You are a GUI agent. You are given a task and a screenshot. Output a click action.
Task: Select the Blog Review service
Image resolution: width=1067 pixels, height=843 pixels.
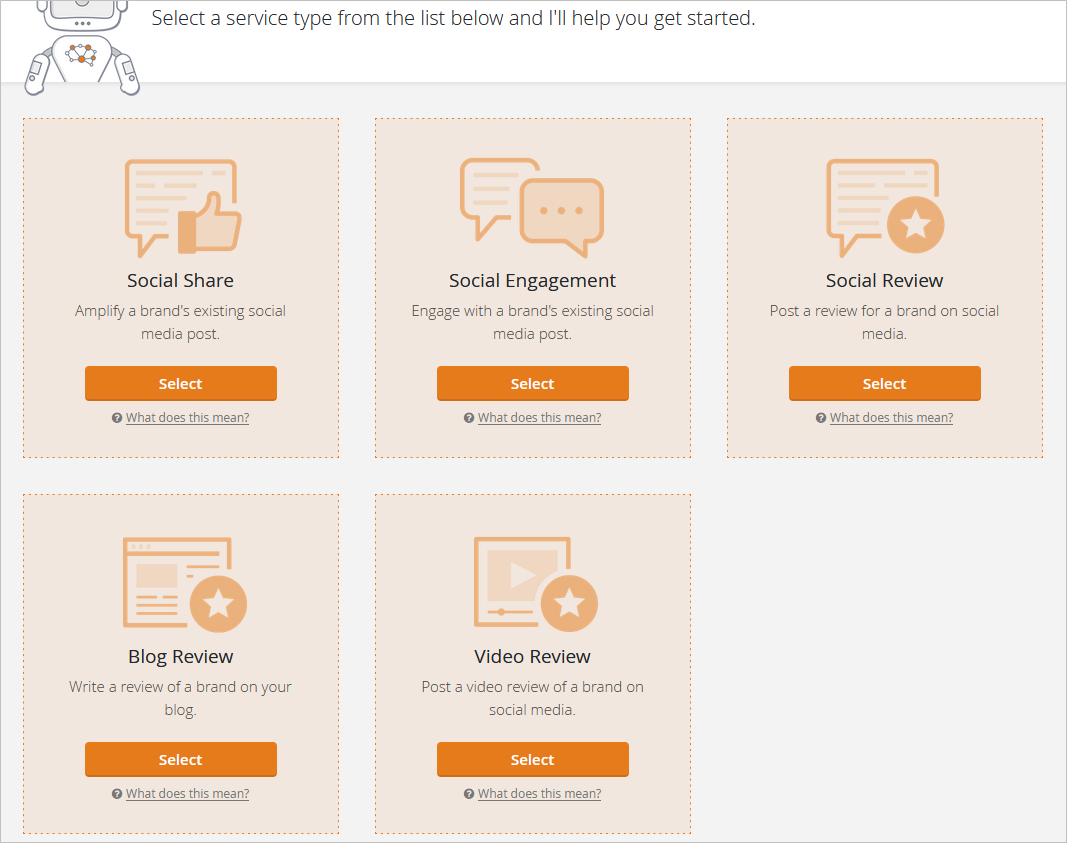[181, 760]
